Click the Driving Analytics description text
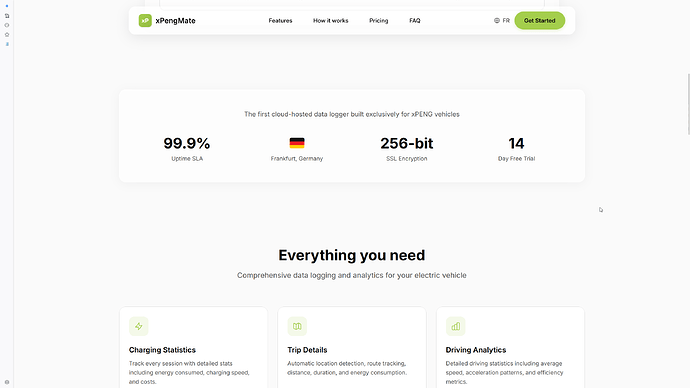This screenshot has height=388, width=690. click(504, 373)
